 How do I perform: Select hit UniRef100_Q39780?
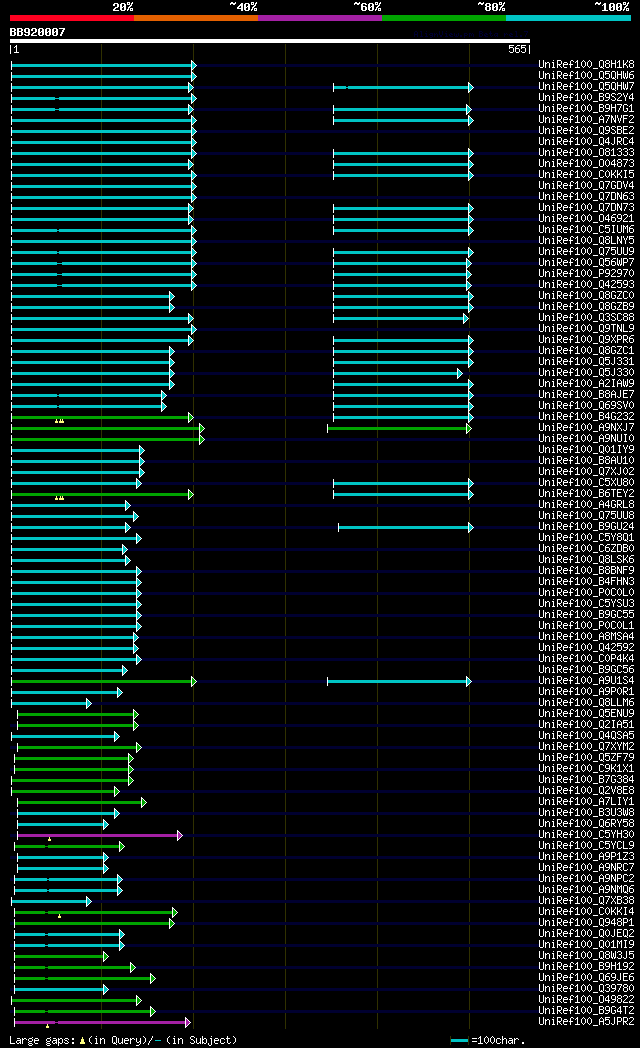coord(587,989)
